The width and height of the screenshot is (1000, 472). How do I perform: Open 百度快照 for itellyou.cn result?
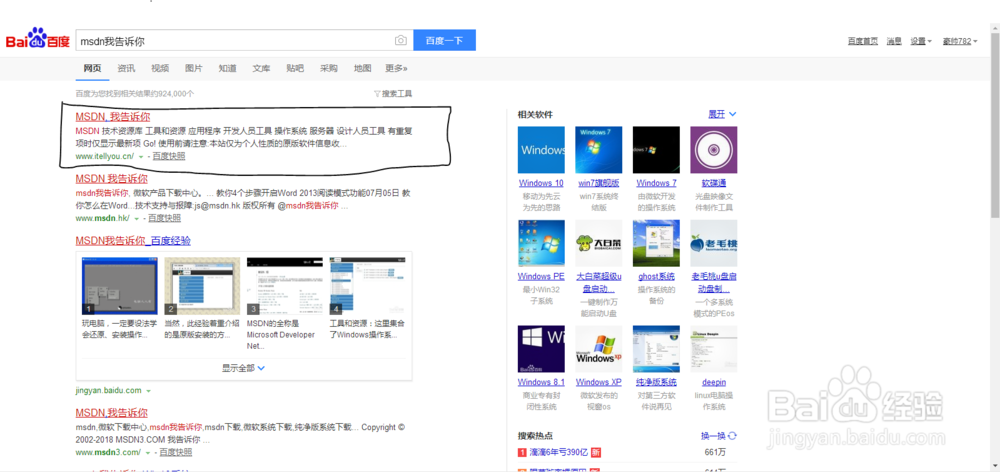[169, 156]
